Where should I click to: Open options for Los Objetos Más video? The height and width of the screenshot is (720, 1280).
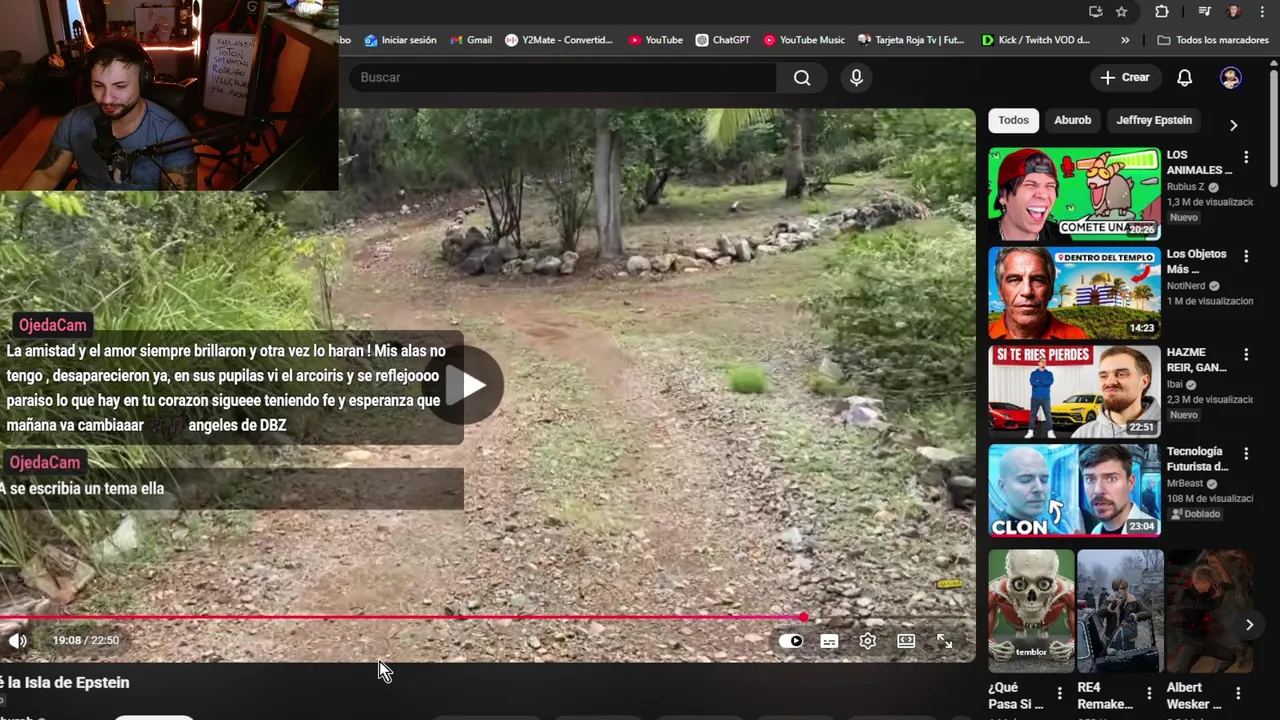pyautogui.click(x=1246, y=256)
